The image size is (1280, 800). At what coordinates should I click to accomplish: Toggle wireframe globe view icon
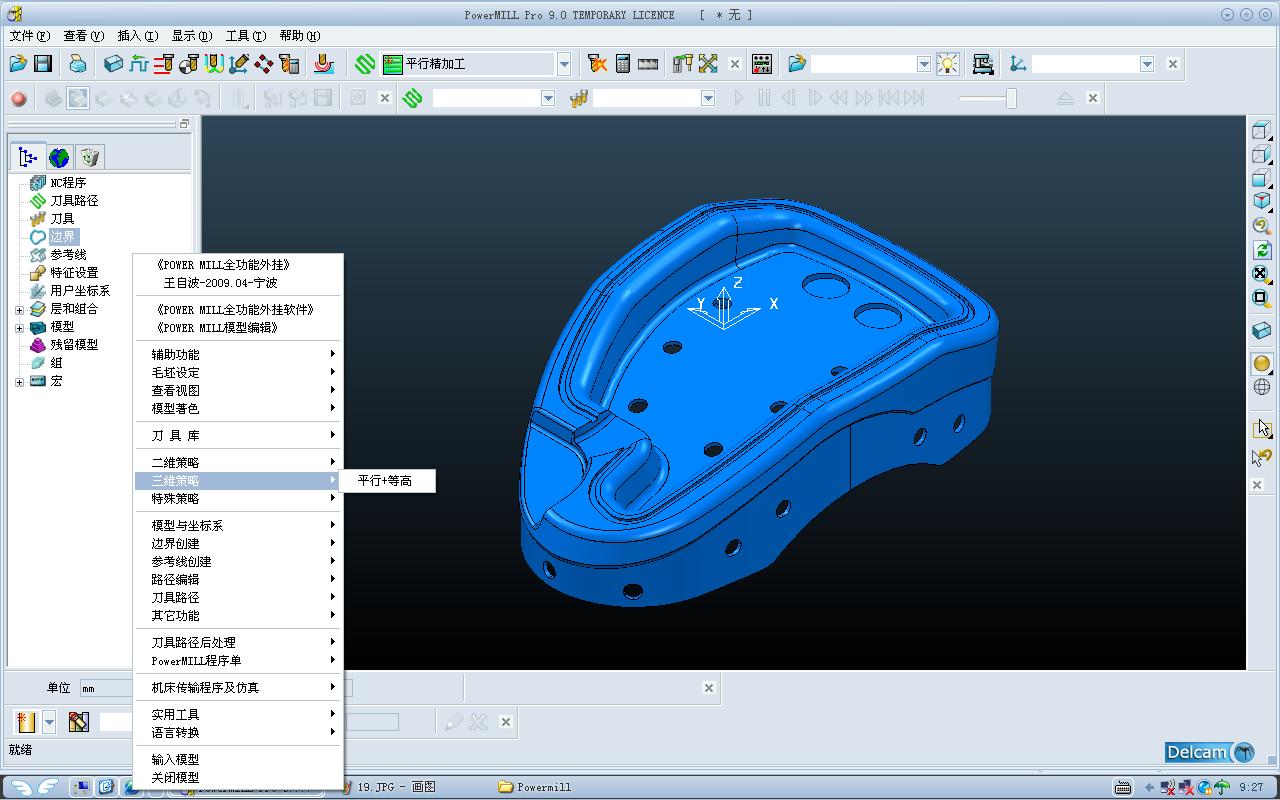[1262, 388]
